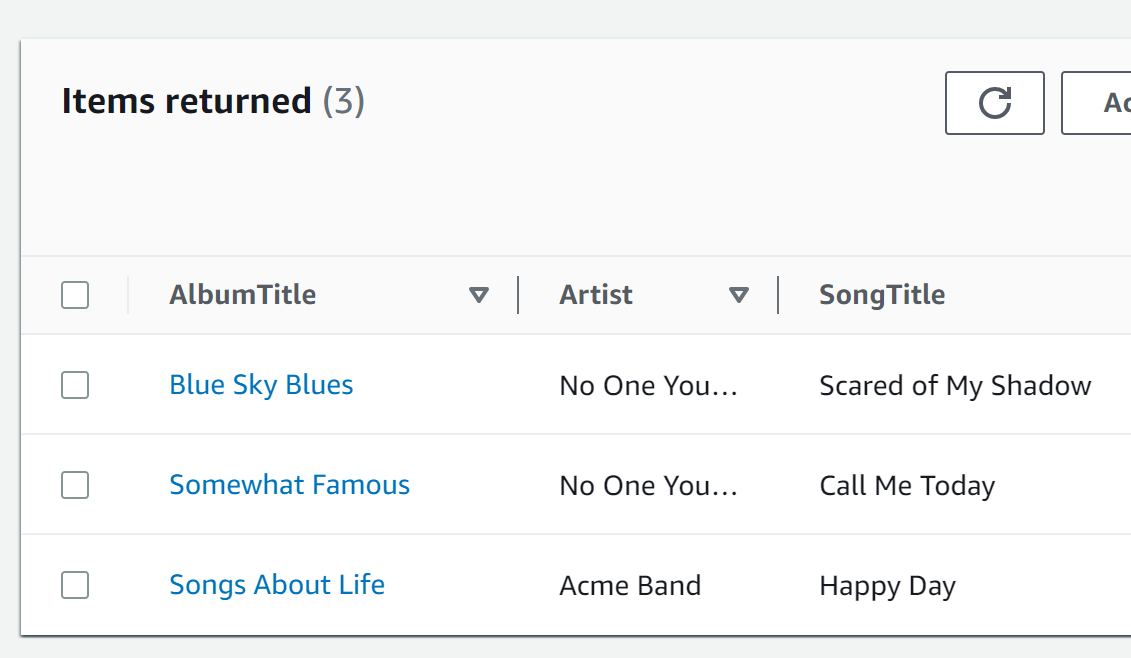Click the Artist column header label
The height and width of the screenshot is (658, 1131).
[596, 294]
